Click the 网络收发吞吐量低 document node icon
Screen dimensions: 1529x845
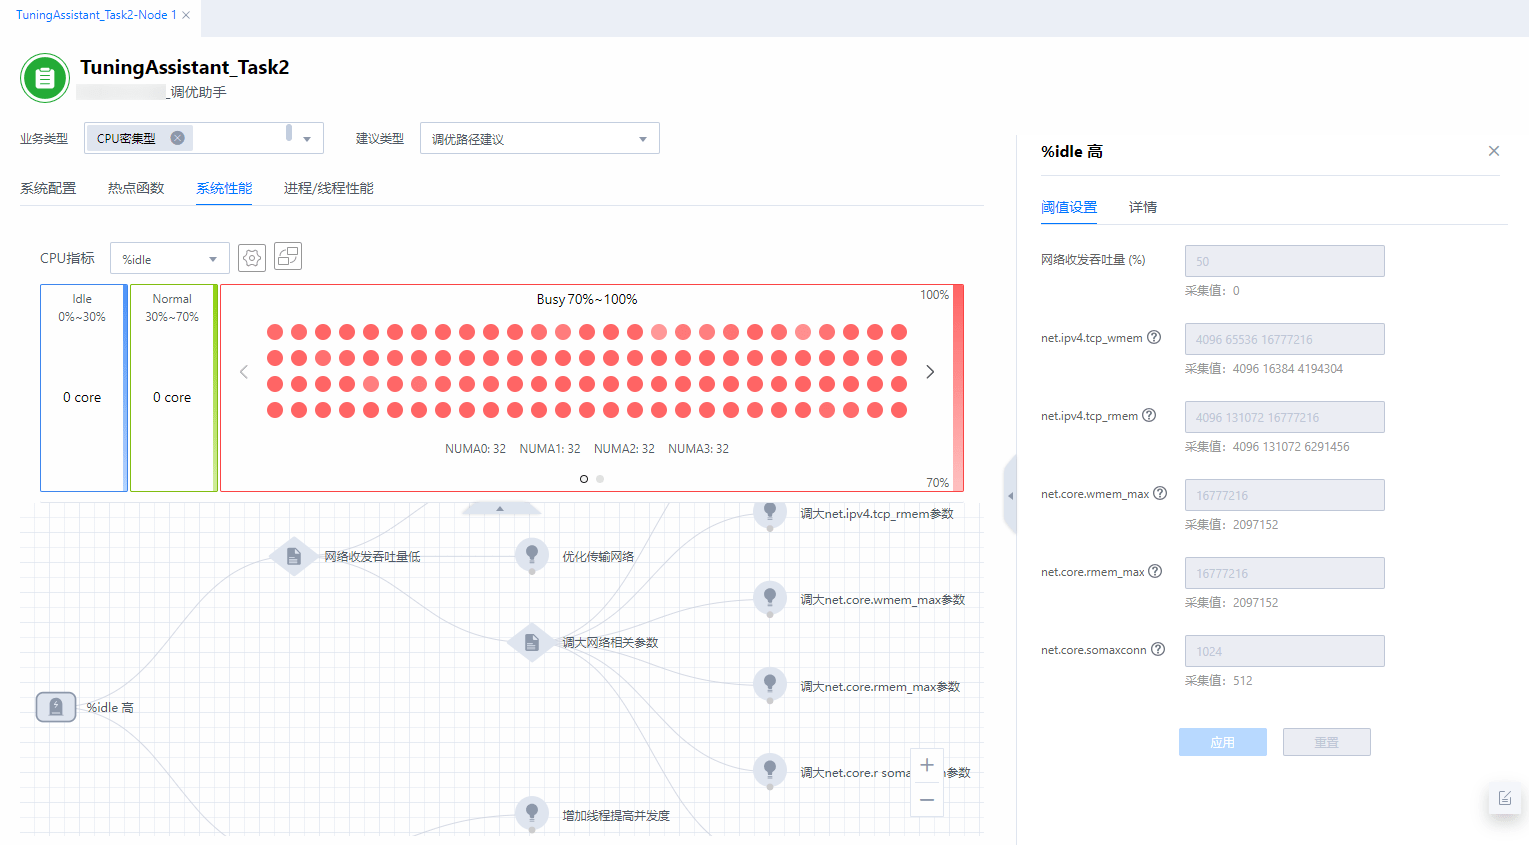pyautogui.click(x=294, y=556)
